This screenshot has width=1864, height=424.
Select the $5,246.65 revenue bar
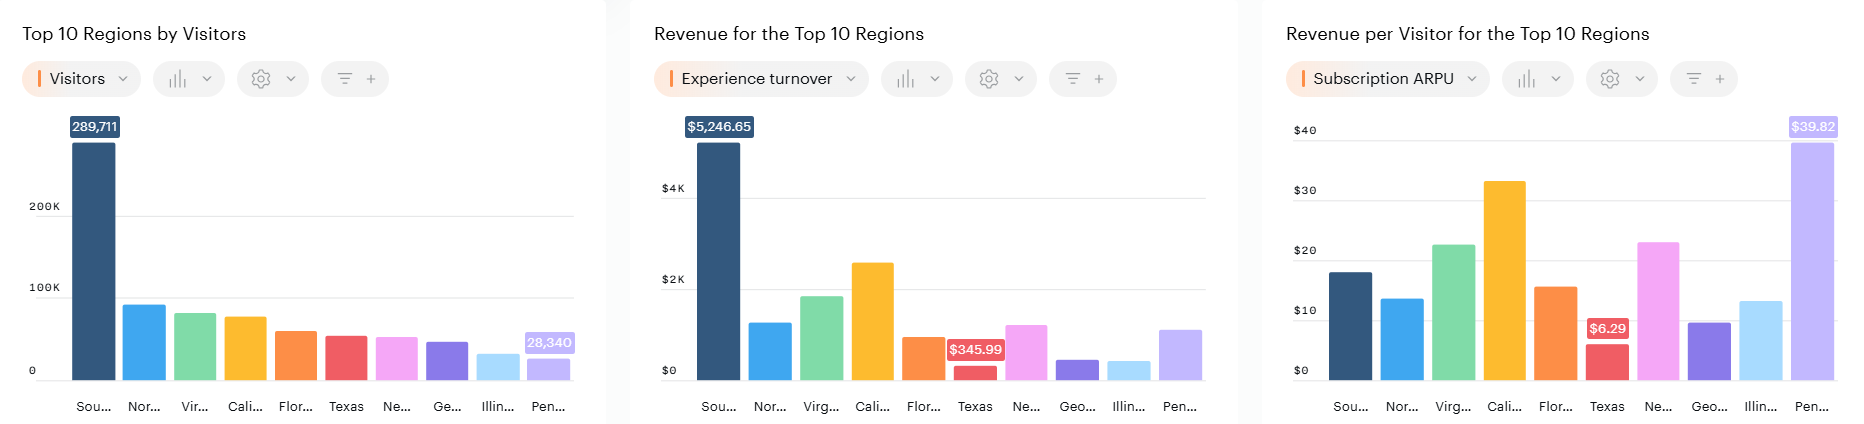click(719, 261)
